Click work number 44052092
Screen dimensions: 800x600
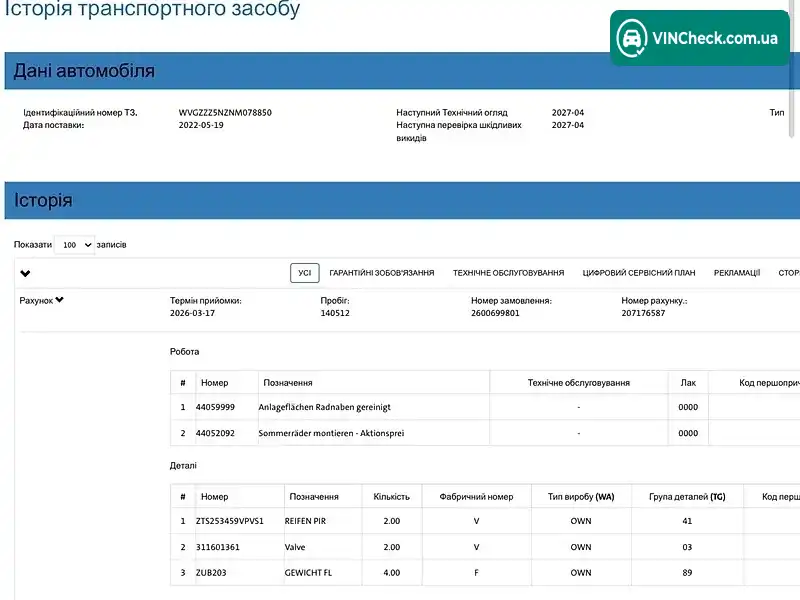(x=215, y=433)
